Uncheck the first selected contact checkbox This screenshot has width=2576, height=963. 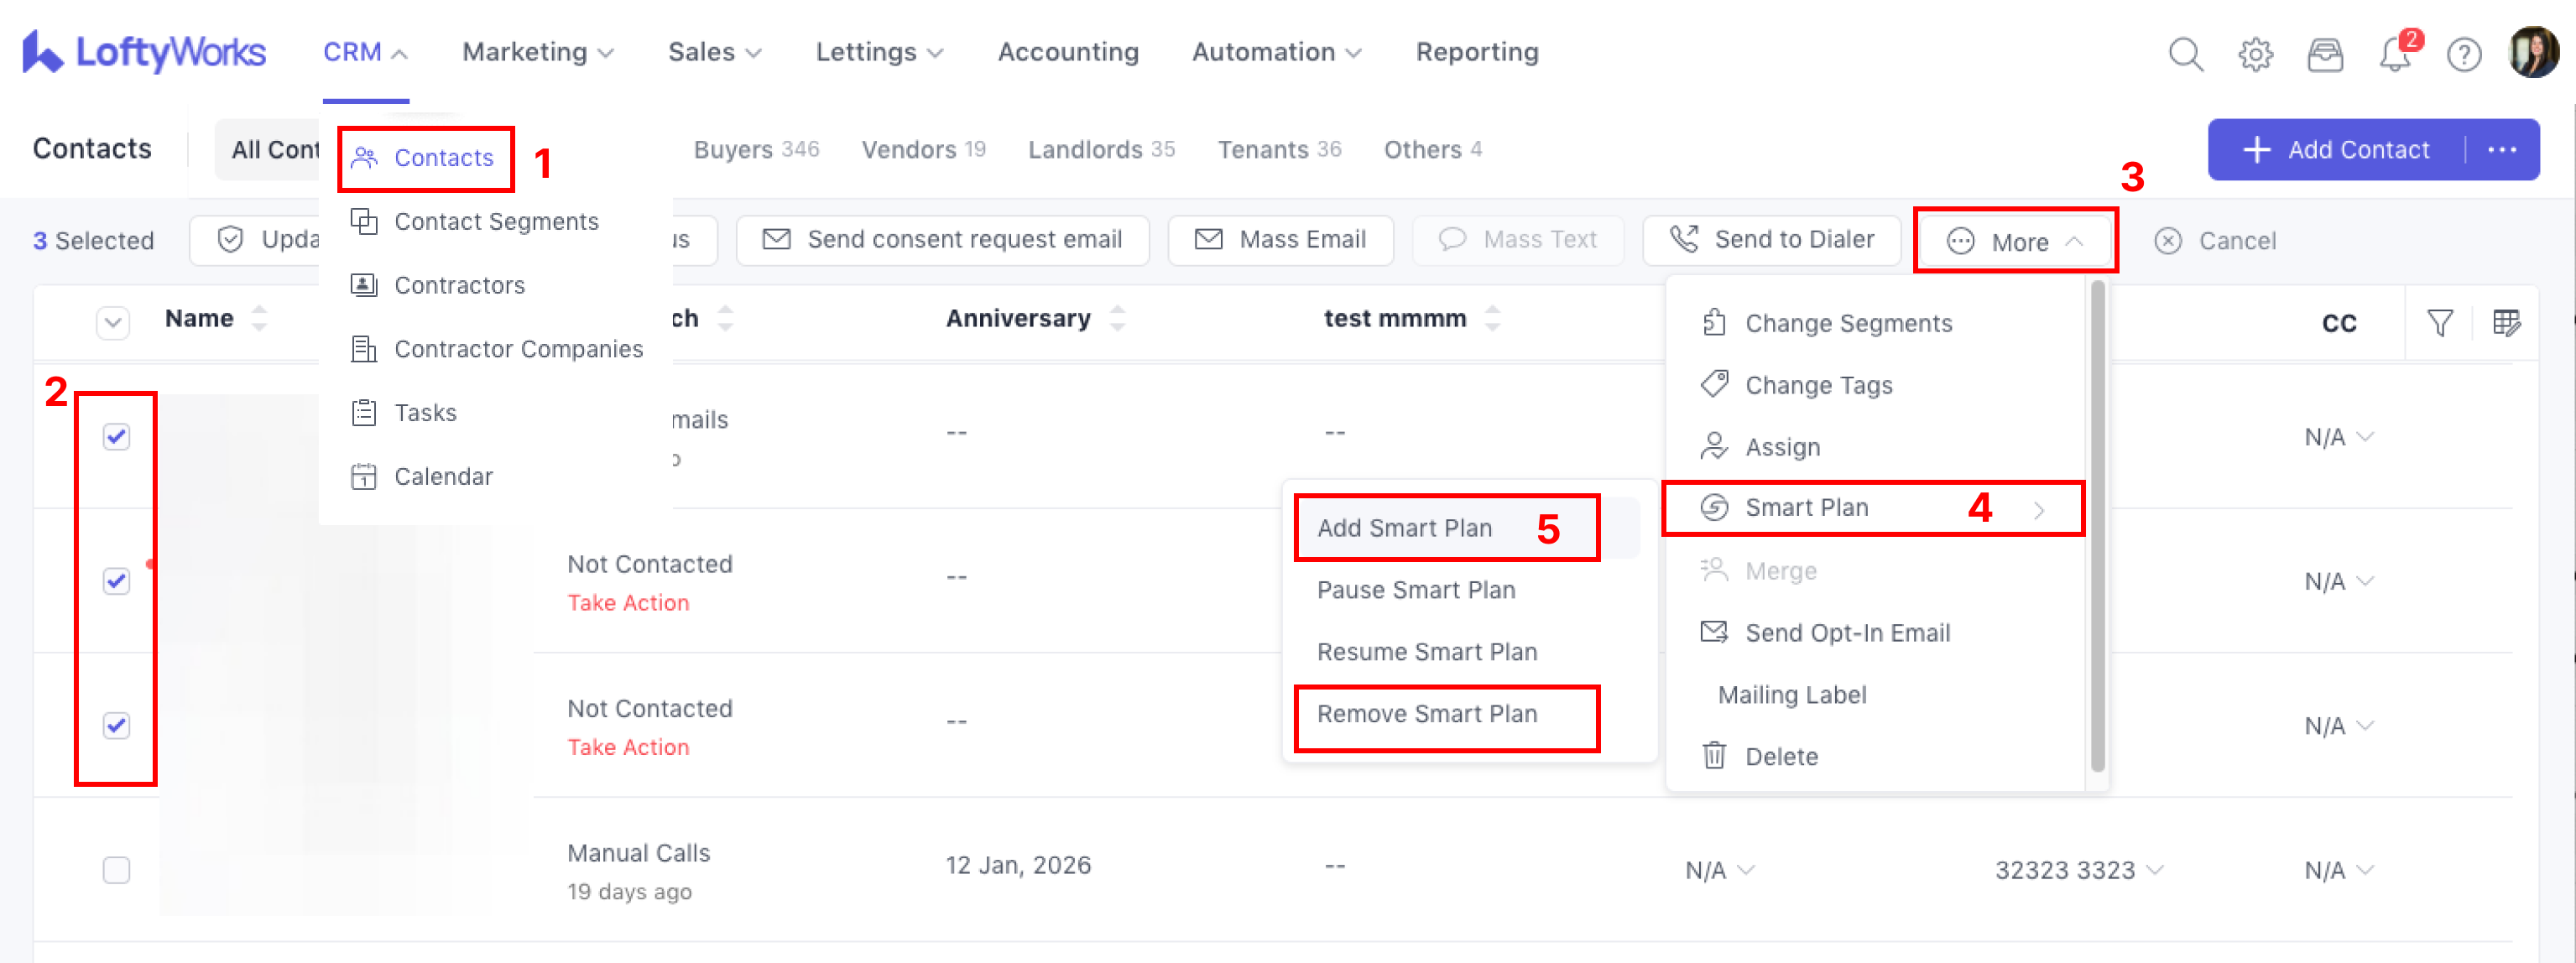point(117,437)
